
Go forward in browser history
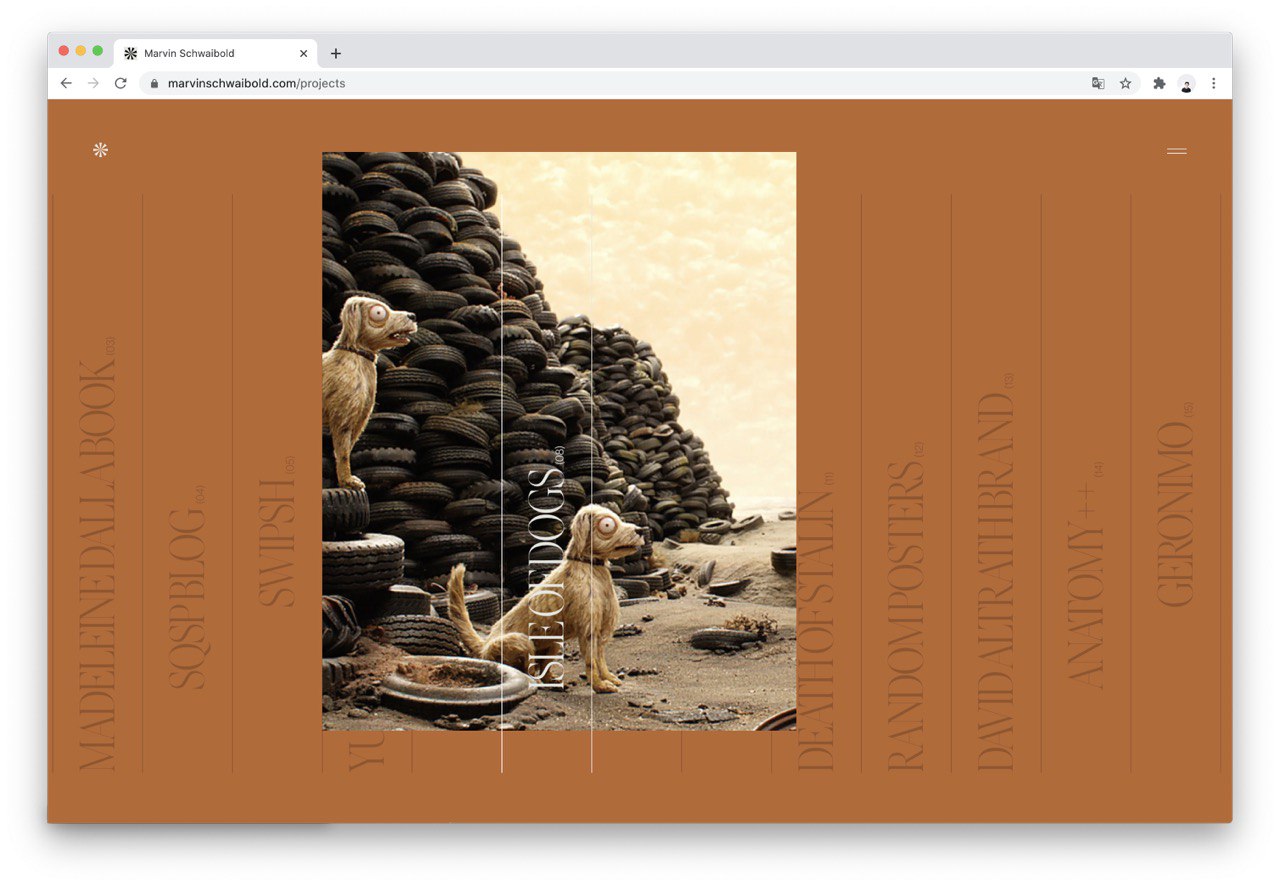tap(93, 83)
